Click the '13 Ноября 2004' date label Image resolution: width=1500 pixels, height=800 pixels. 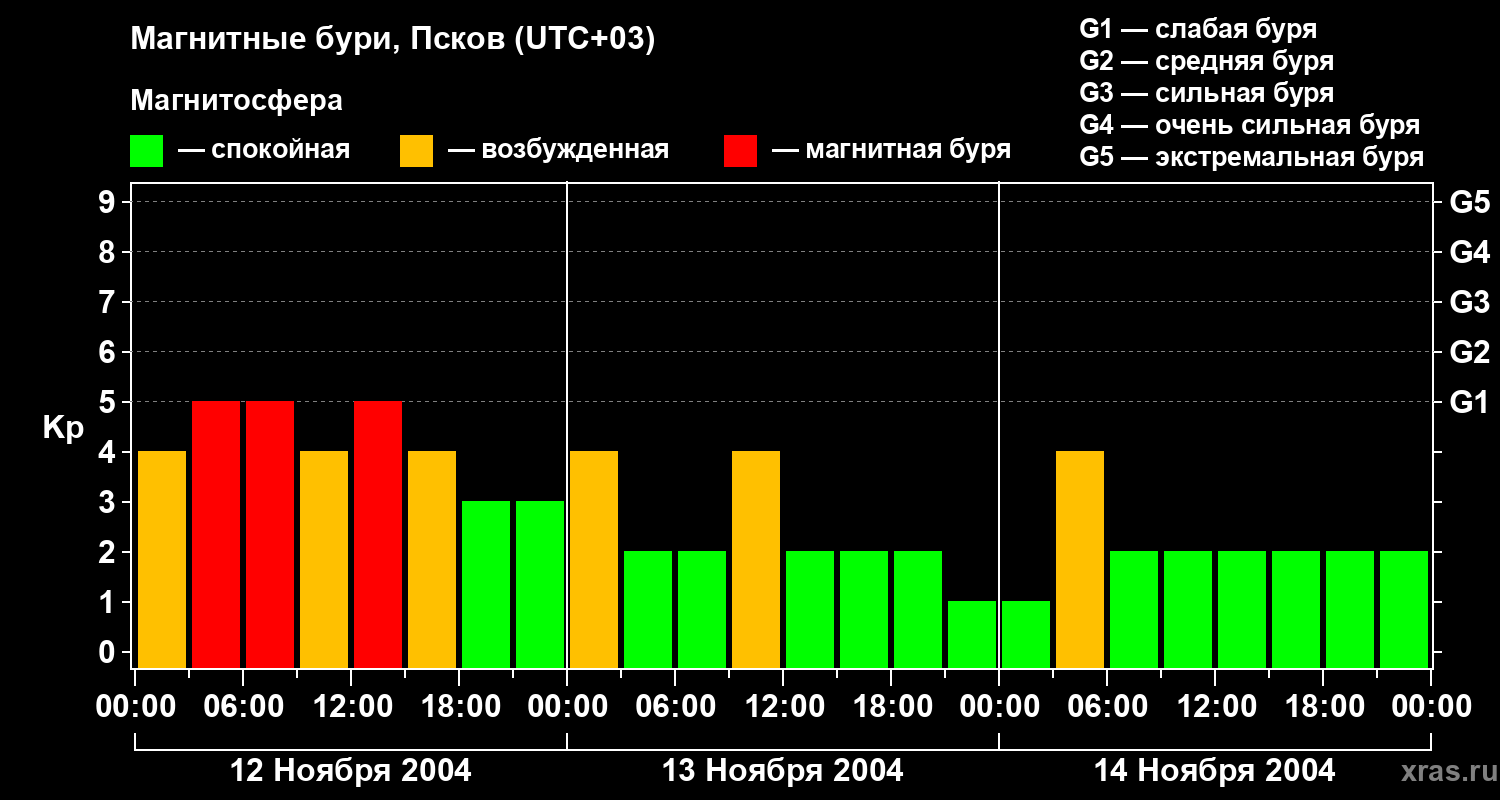(783, 770)
